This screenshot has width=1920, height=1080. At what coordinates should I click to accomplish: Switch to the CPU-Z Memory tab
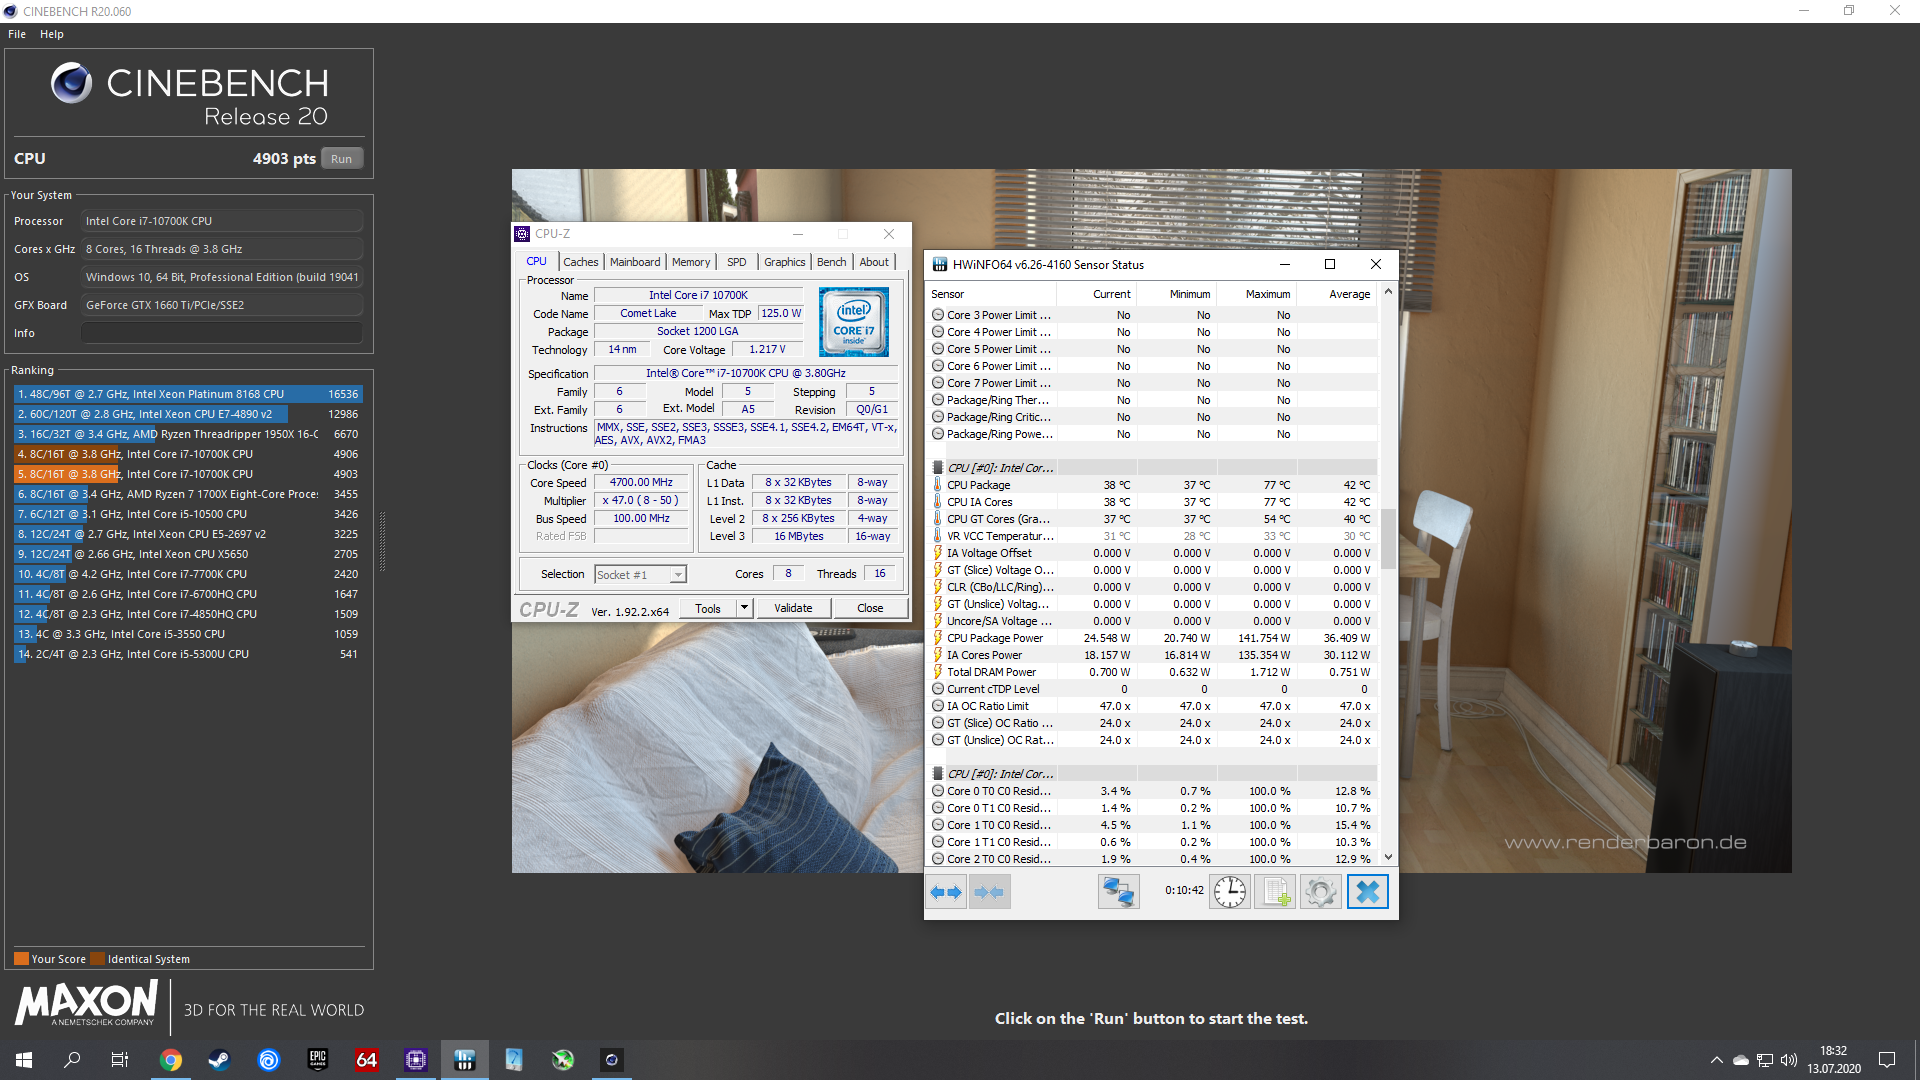tap(691, 262)
